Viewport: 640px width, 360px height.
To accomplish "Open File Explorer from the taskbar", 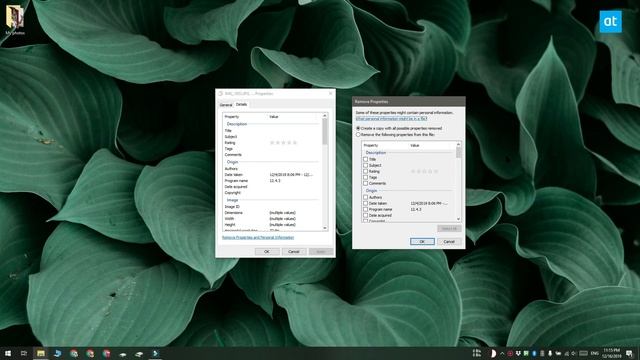I will [40, 353].
